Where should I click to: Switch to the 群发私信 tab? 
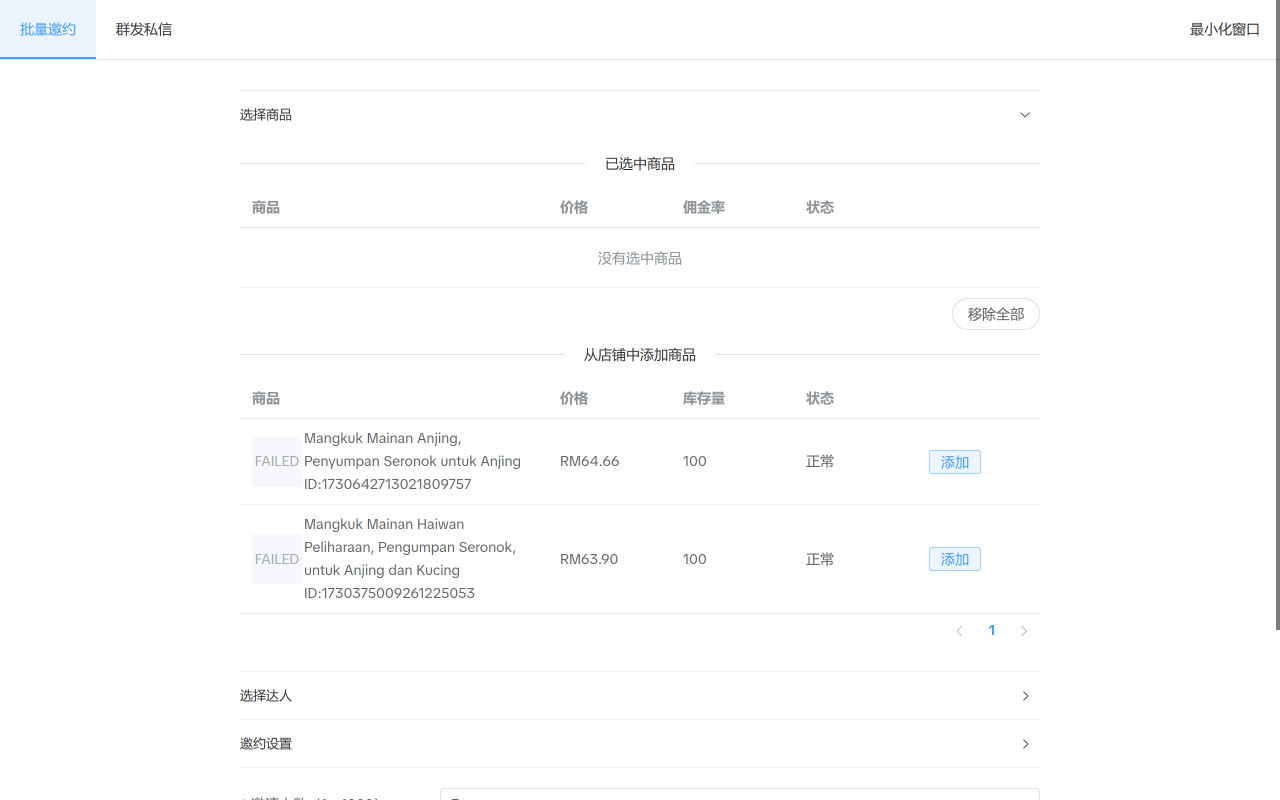coord(143,29)
